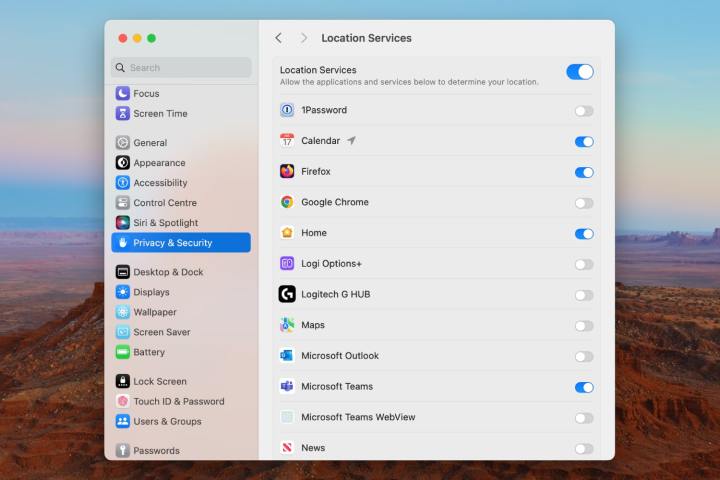Click the Logitech G HUB app icon

pos(287,294)
